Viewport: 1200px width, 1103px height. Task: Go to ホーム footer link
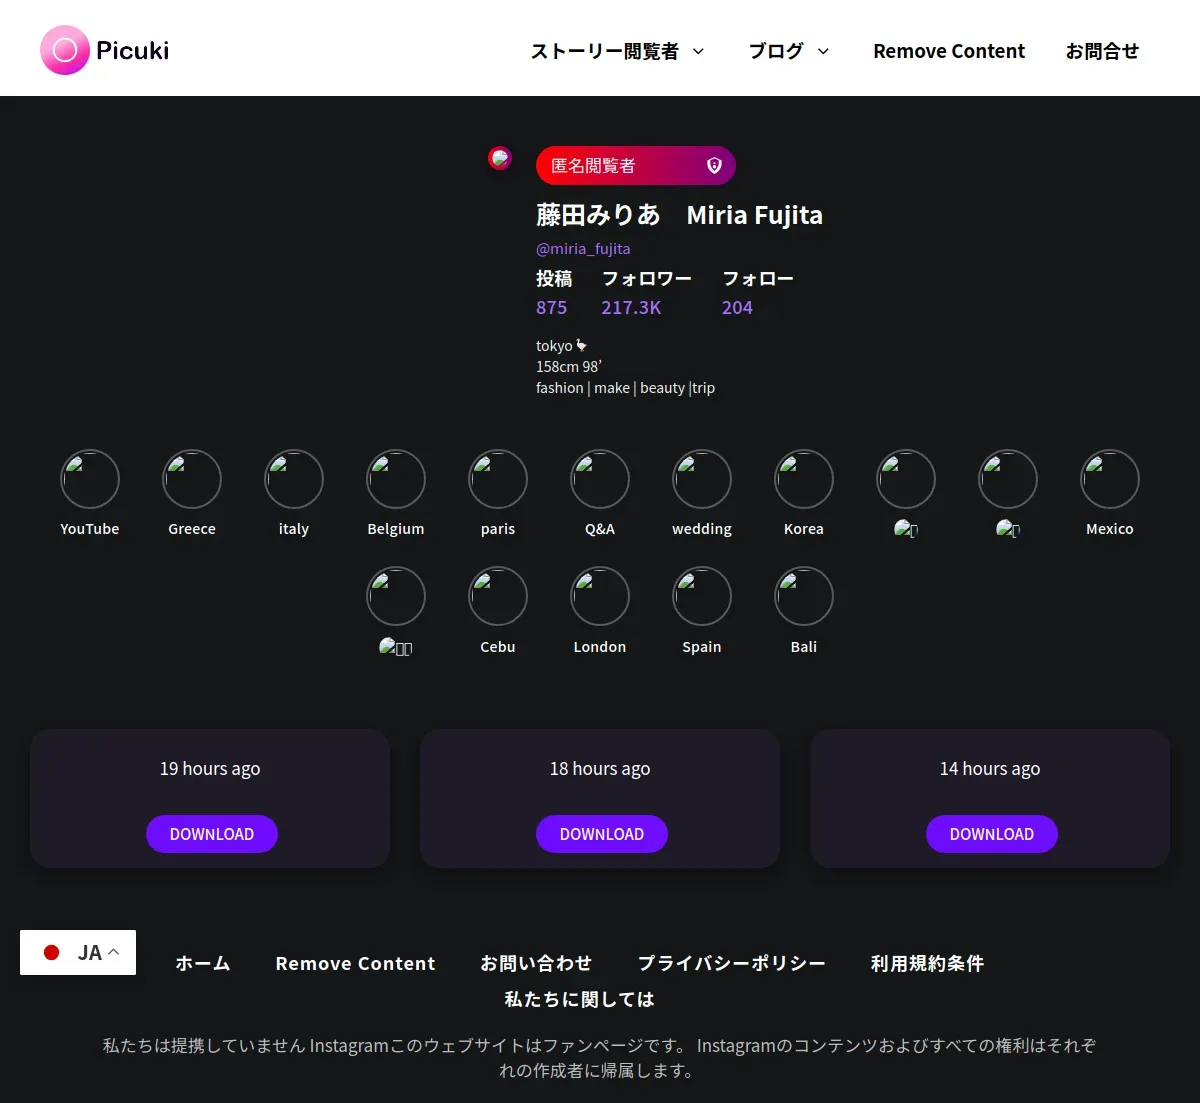pos(203,964)
